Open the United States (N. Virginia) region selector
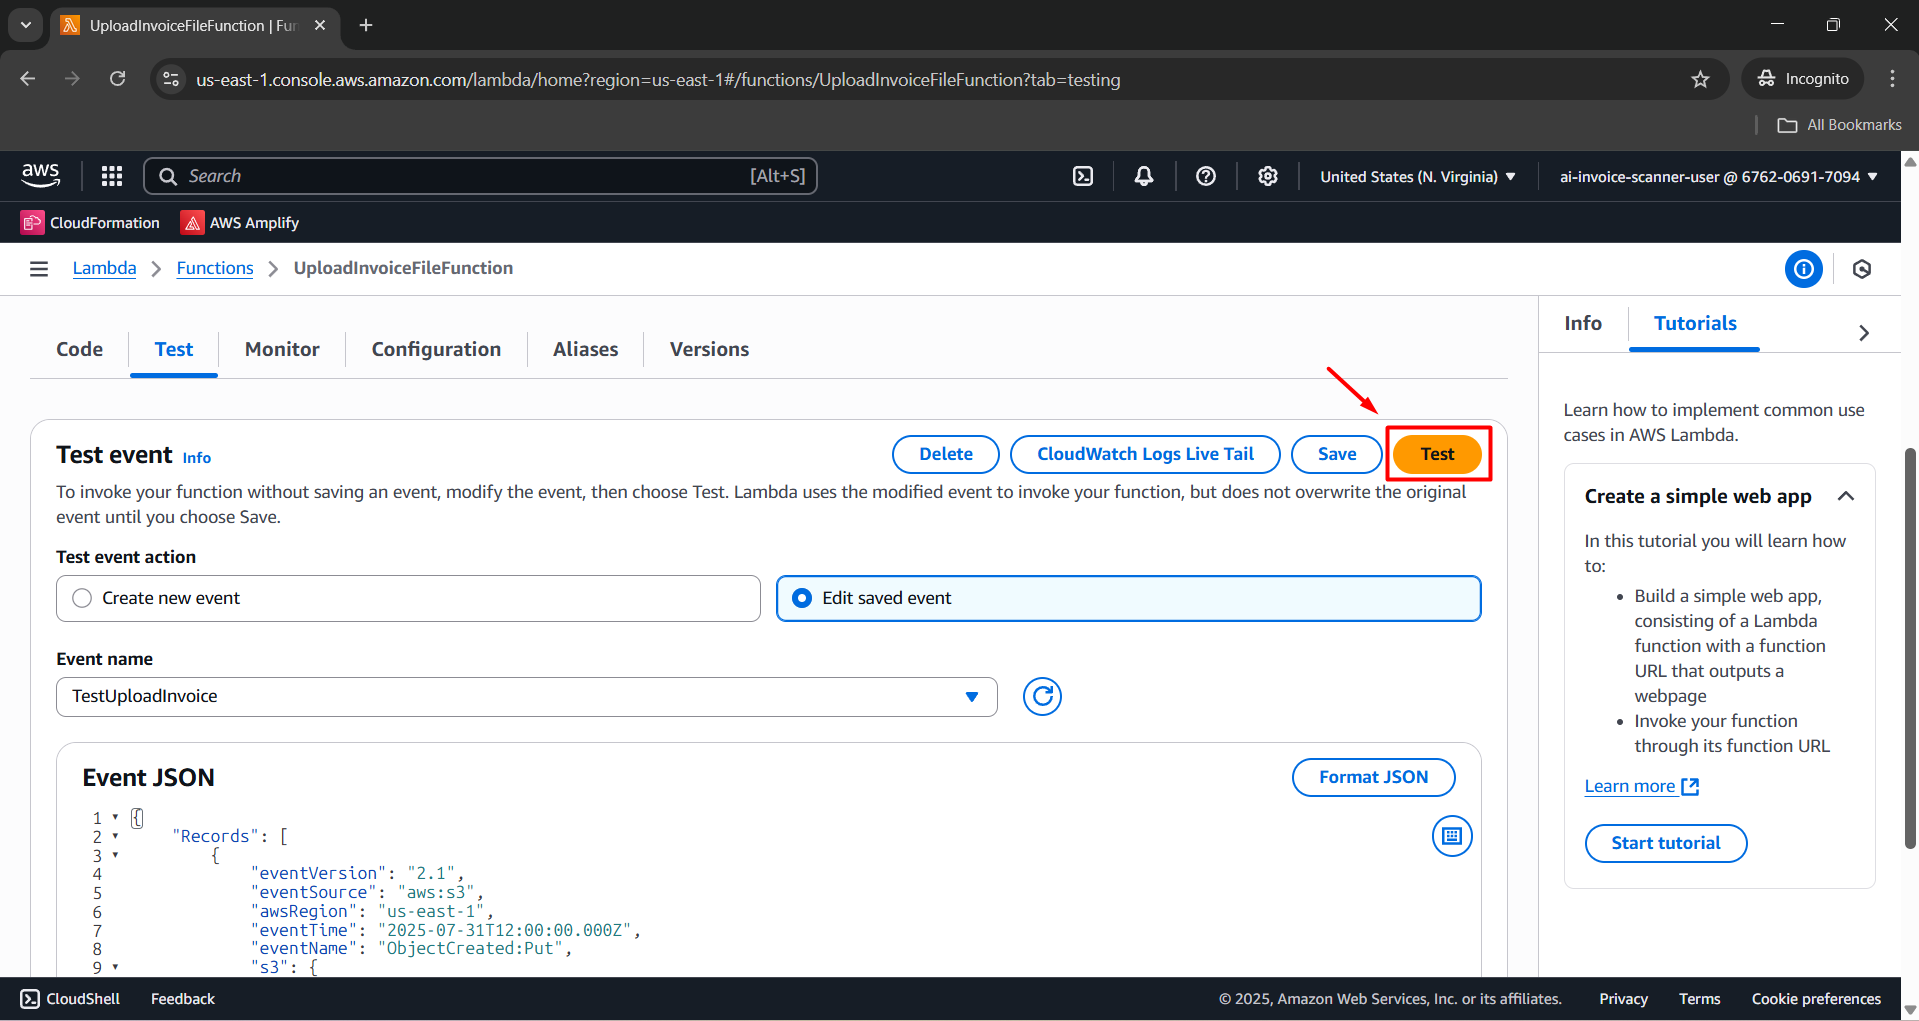 coord(1417,176)
